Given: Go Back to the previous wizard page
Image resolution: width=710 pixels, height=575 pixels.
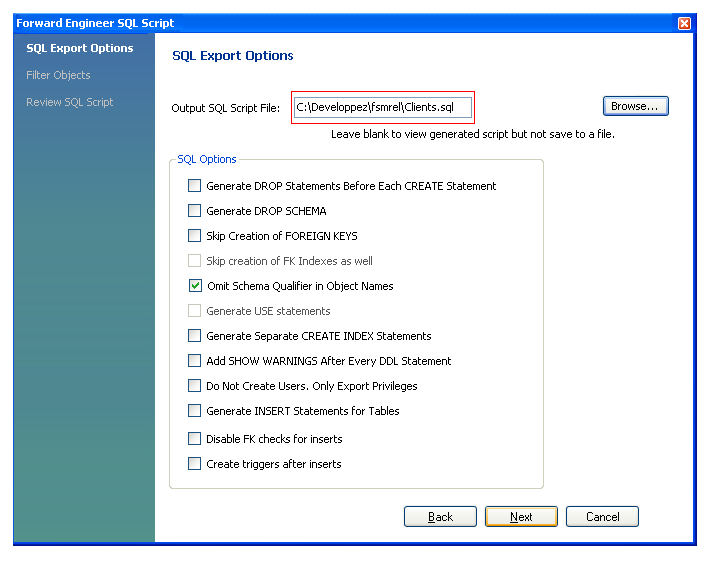Looking at the screenshot, I should pos(440,517).
